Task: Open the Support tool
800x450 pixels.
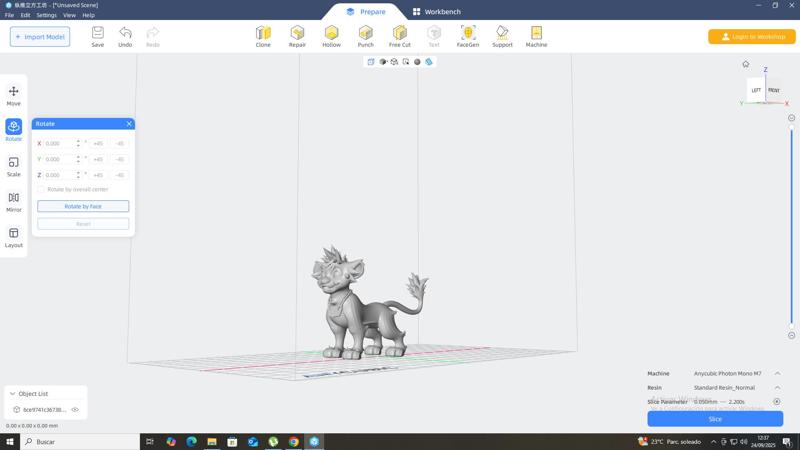Action: click(x=502, y=37)
